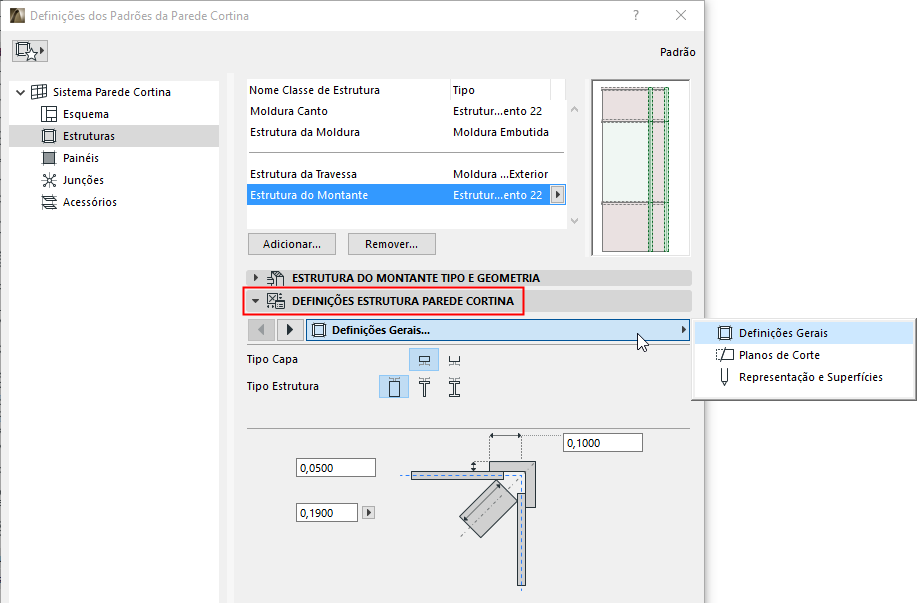Click the Painéis icon in the sidebar

[x=48, y=158]
